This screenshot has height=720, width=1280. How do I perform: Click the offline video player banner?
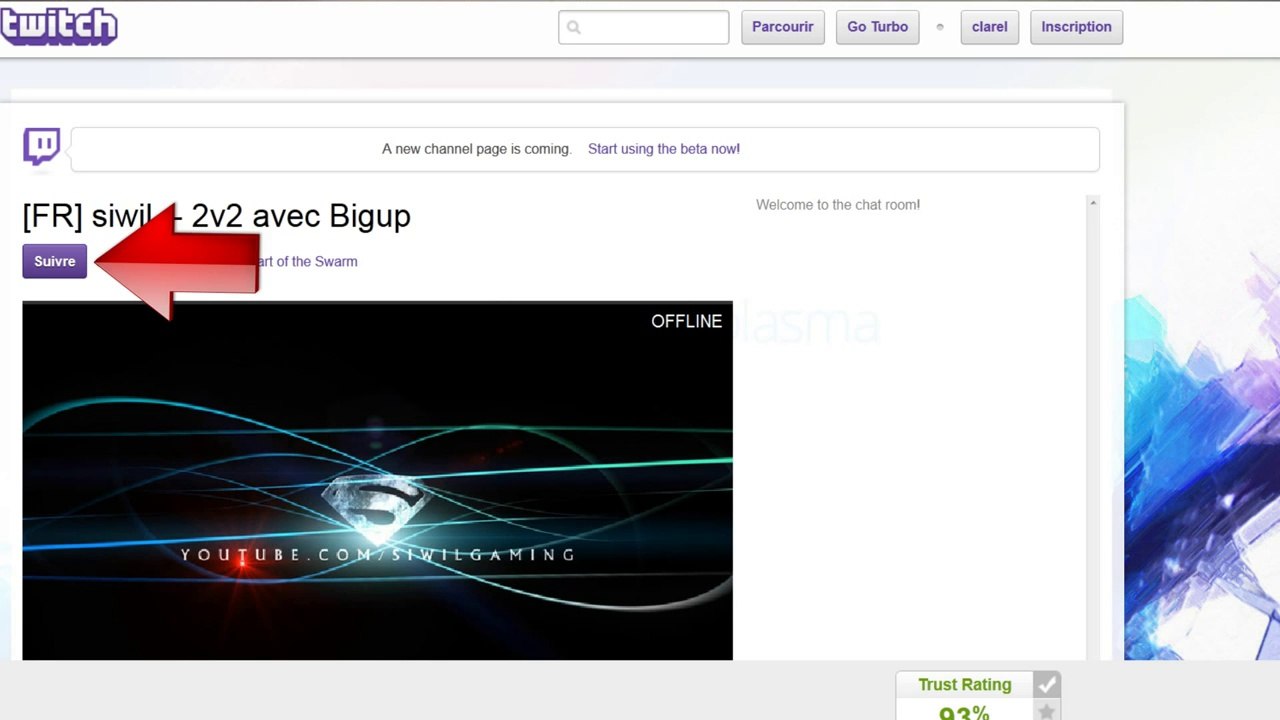coord(377,481)
